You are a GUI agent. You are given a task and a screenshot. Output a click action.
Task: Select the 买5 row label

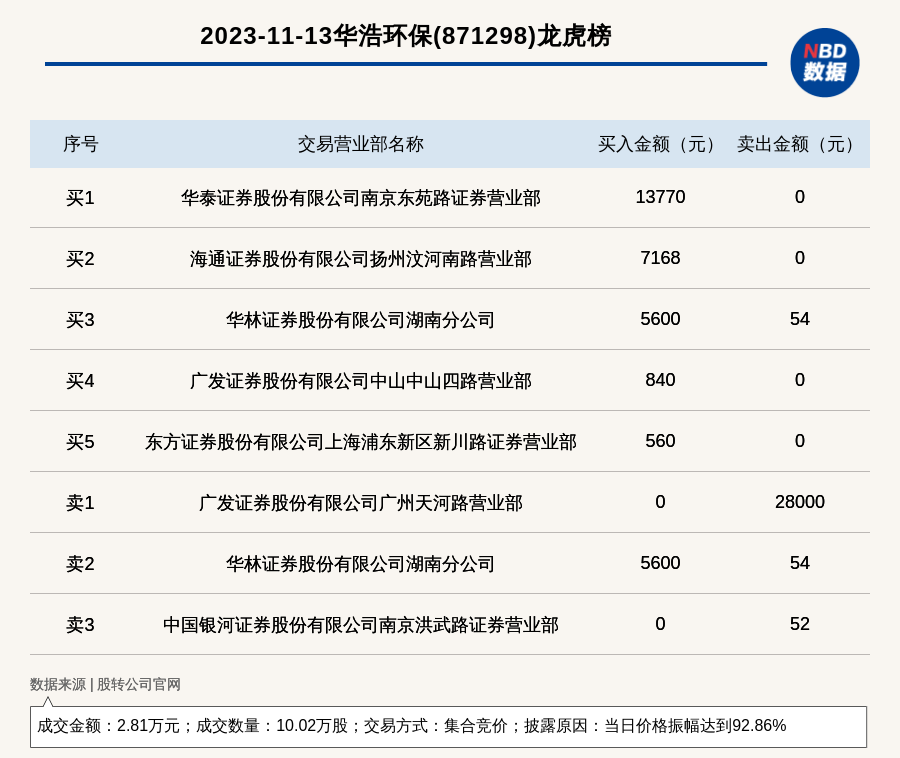[x=80, y=442]
